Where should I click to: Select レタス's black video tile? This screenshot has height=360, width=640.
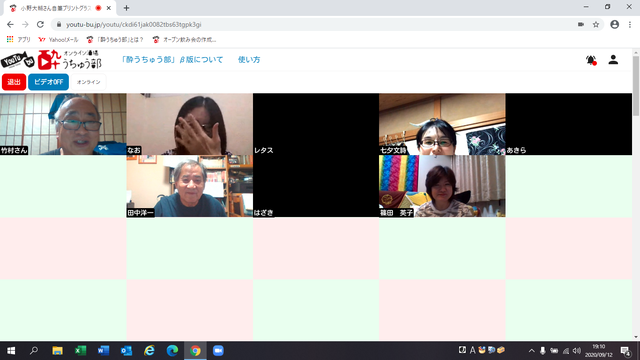tap(316, 124)
